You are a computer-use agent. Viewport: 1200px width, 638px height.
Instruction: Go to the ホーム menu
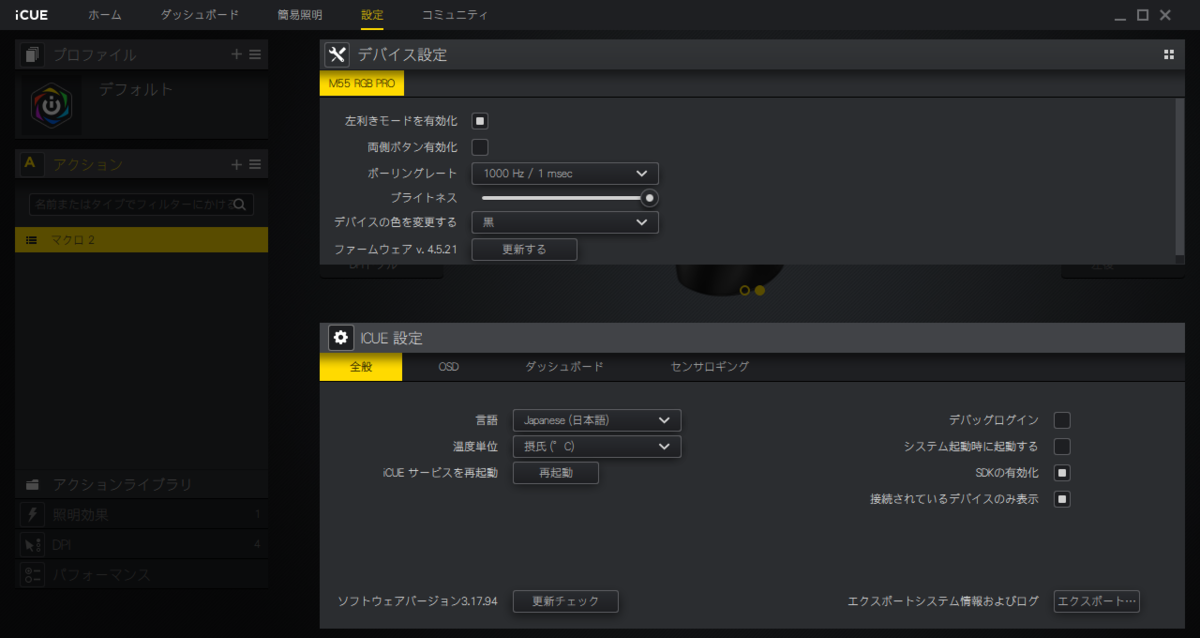click(105, 15)
